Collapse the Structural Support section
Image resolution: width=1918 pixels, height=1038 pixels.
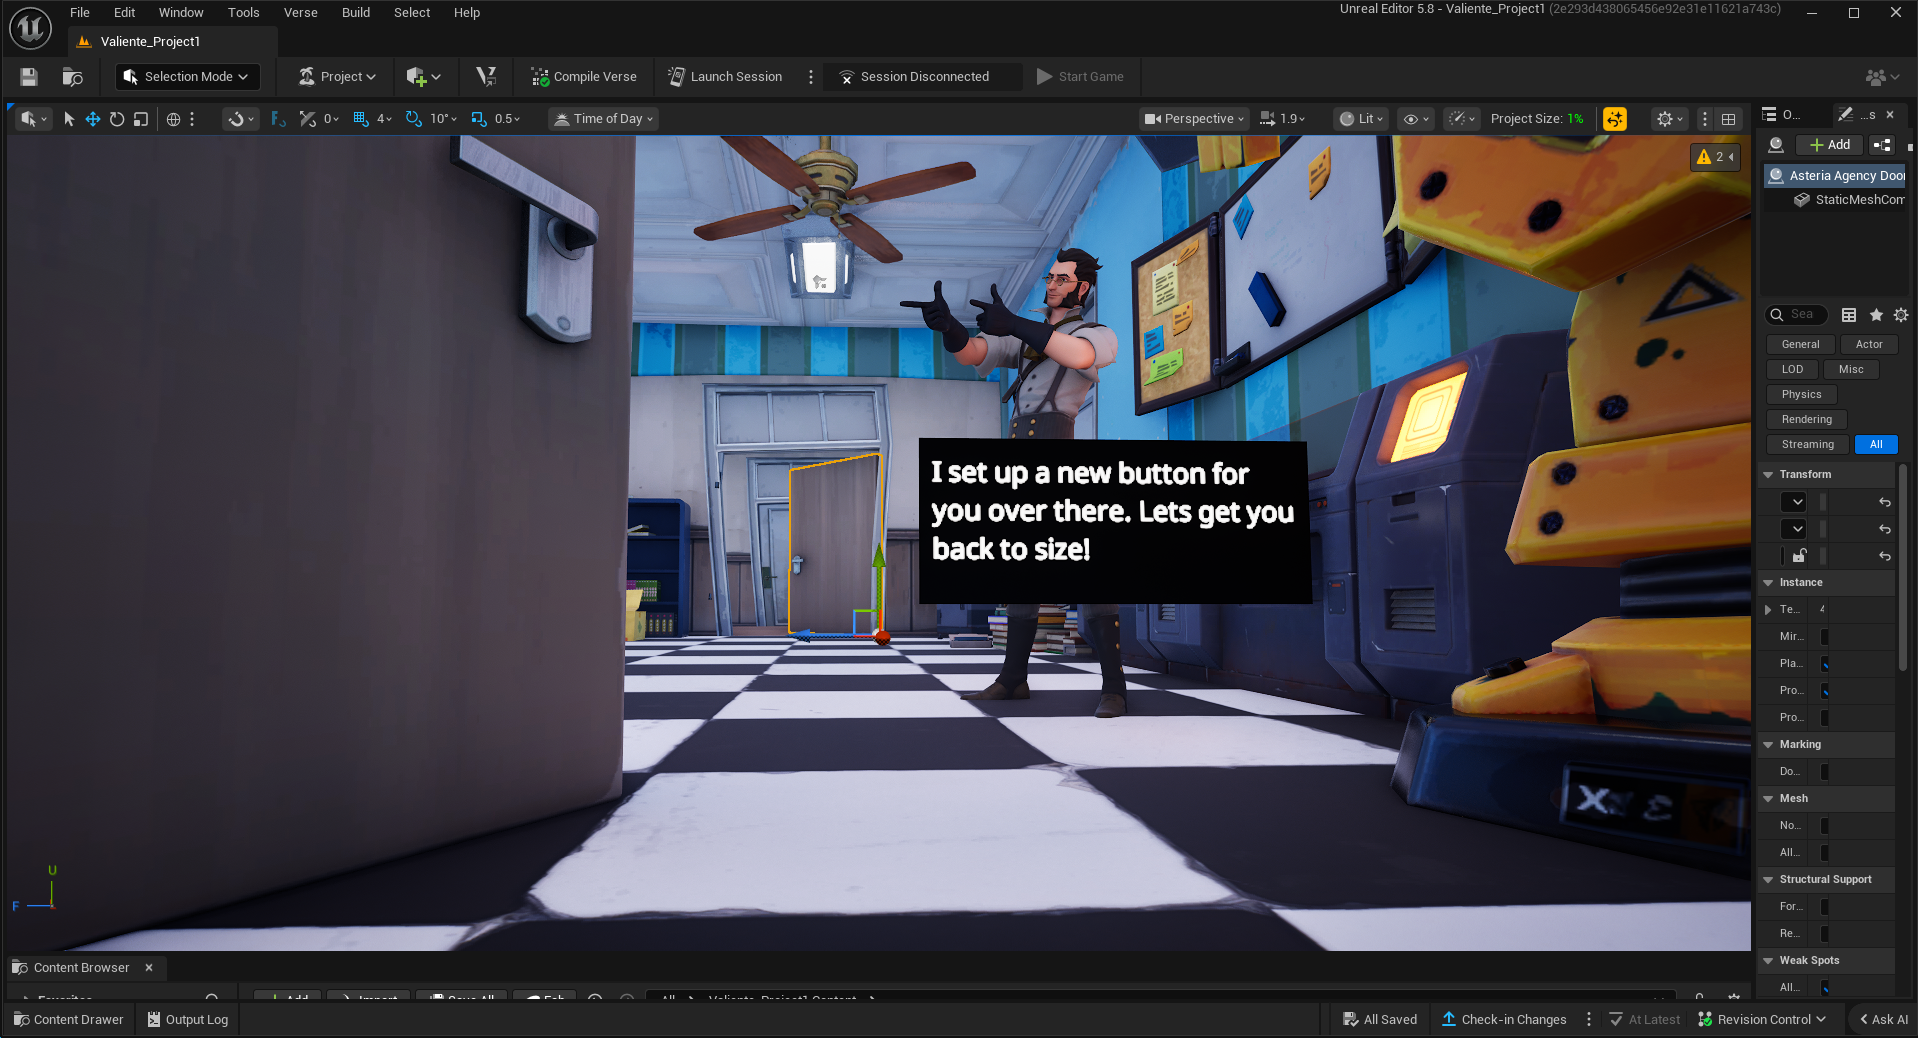(1768, 880)
